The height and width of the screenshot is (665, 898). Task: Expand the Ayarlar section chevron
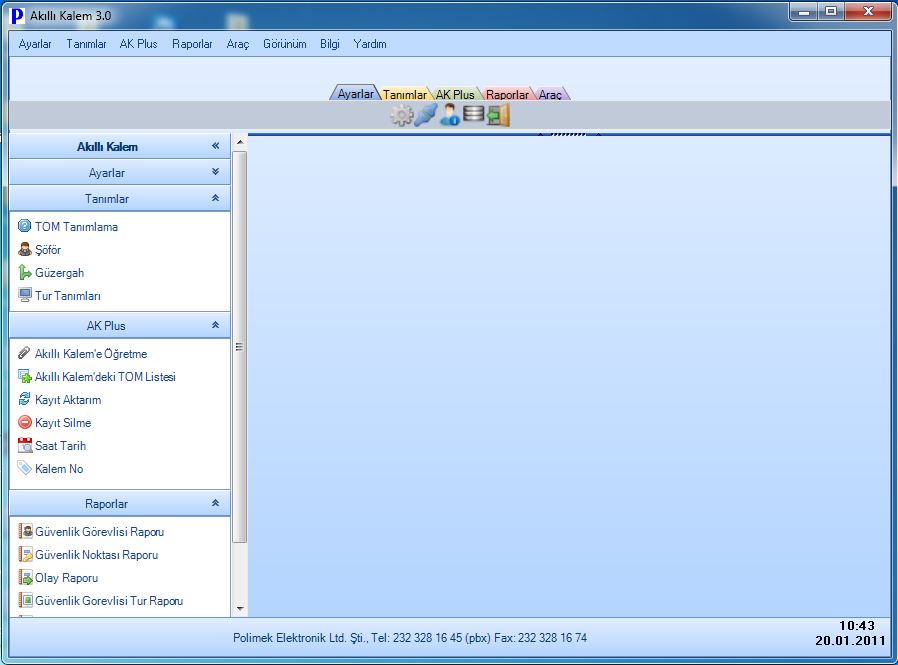[215, 172]
